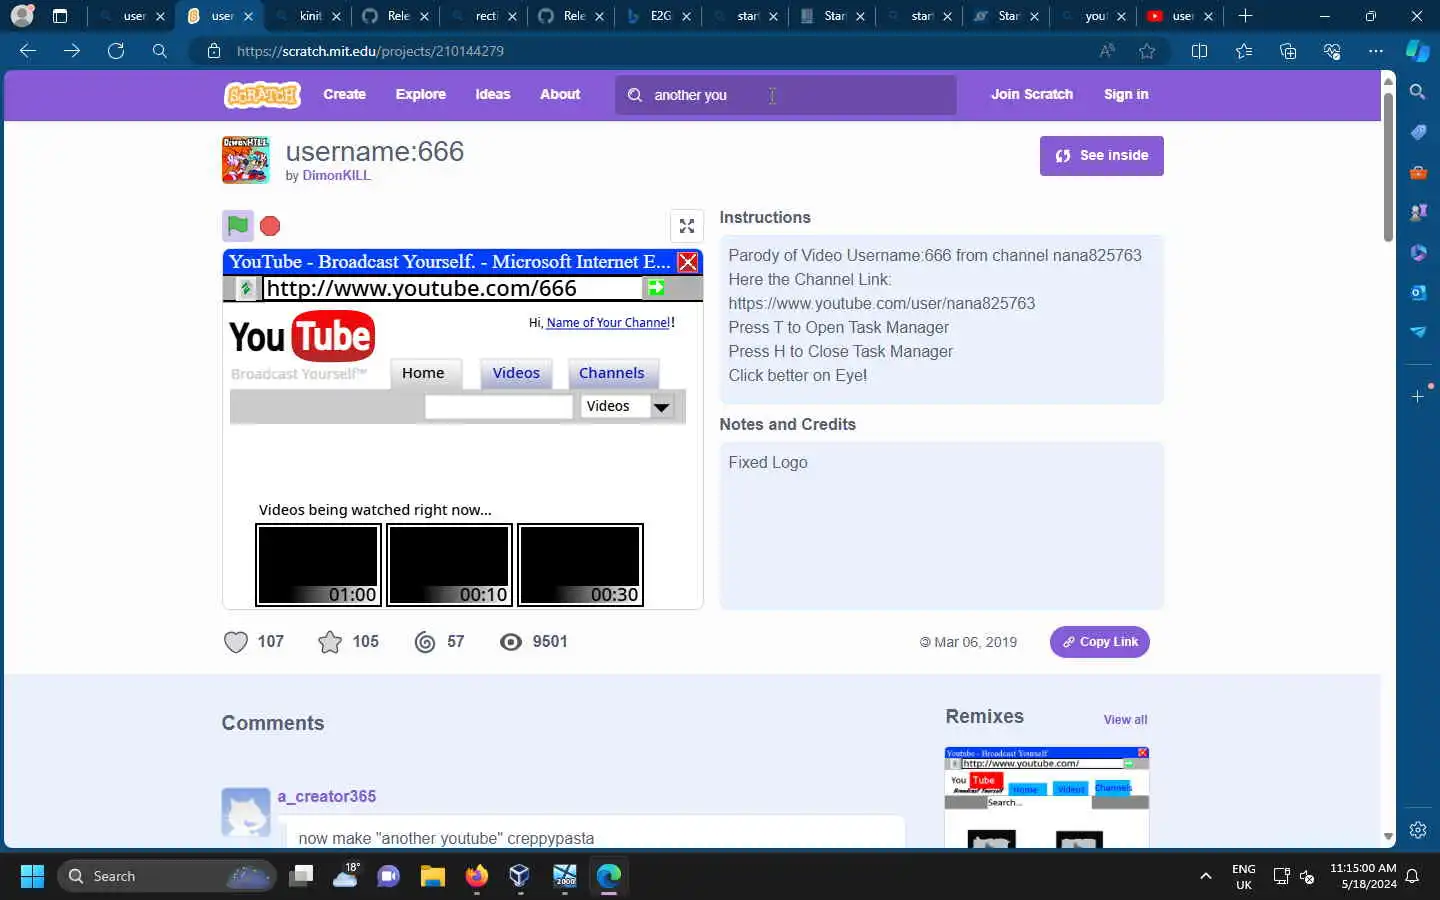This screenshot has width=1440, height=900.
Task: Open Edge Collections icon
Action: [x=1288, y=51]
